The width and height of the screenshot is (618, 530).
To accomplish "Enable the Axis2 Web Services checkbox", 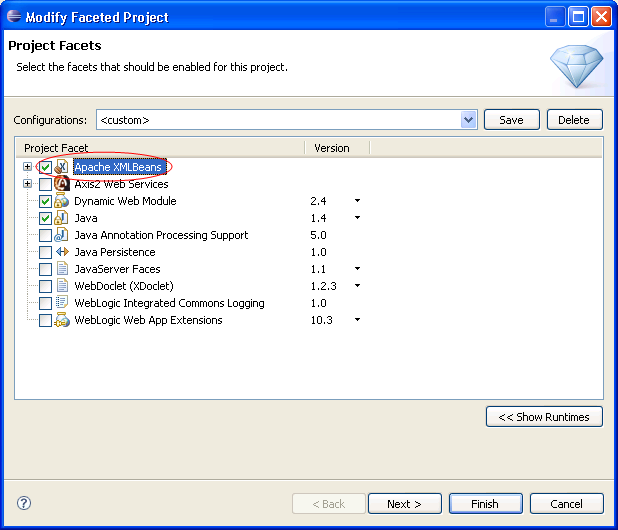I will click(x=45, y=184).
